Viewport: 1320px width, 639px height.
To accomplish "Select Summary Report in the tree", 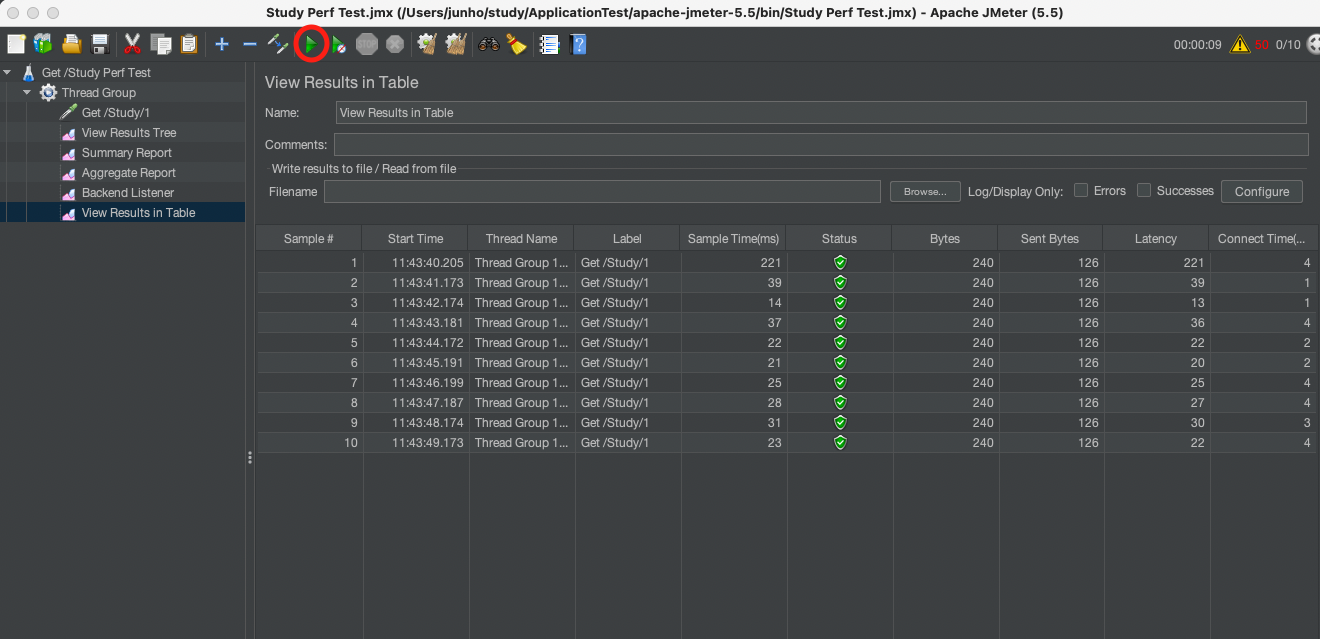I will click(x=126, y=153).
